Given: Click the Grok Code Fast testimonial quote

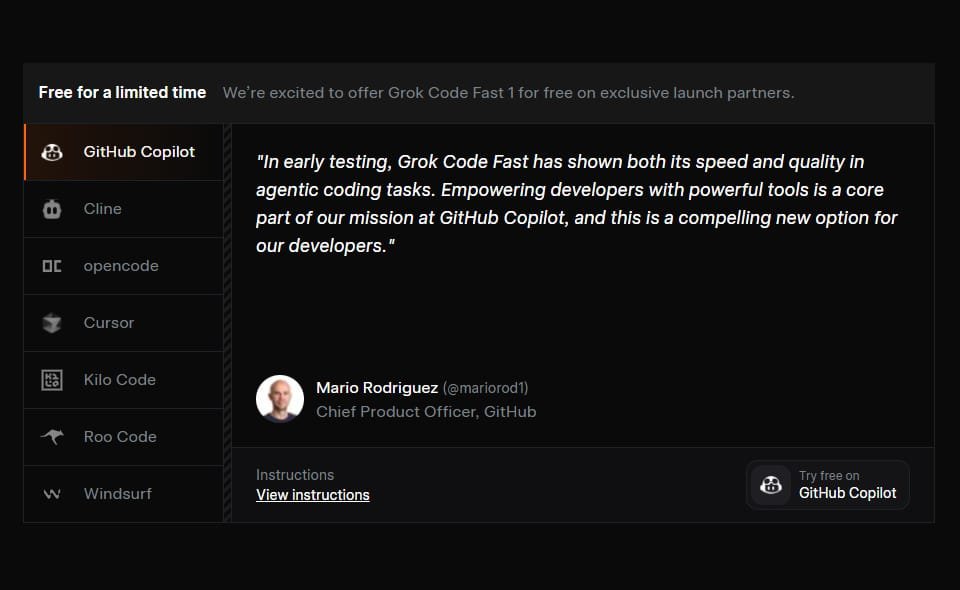Looking at the screenshot, I should click(577, 204).
